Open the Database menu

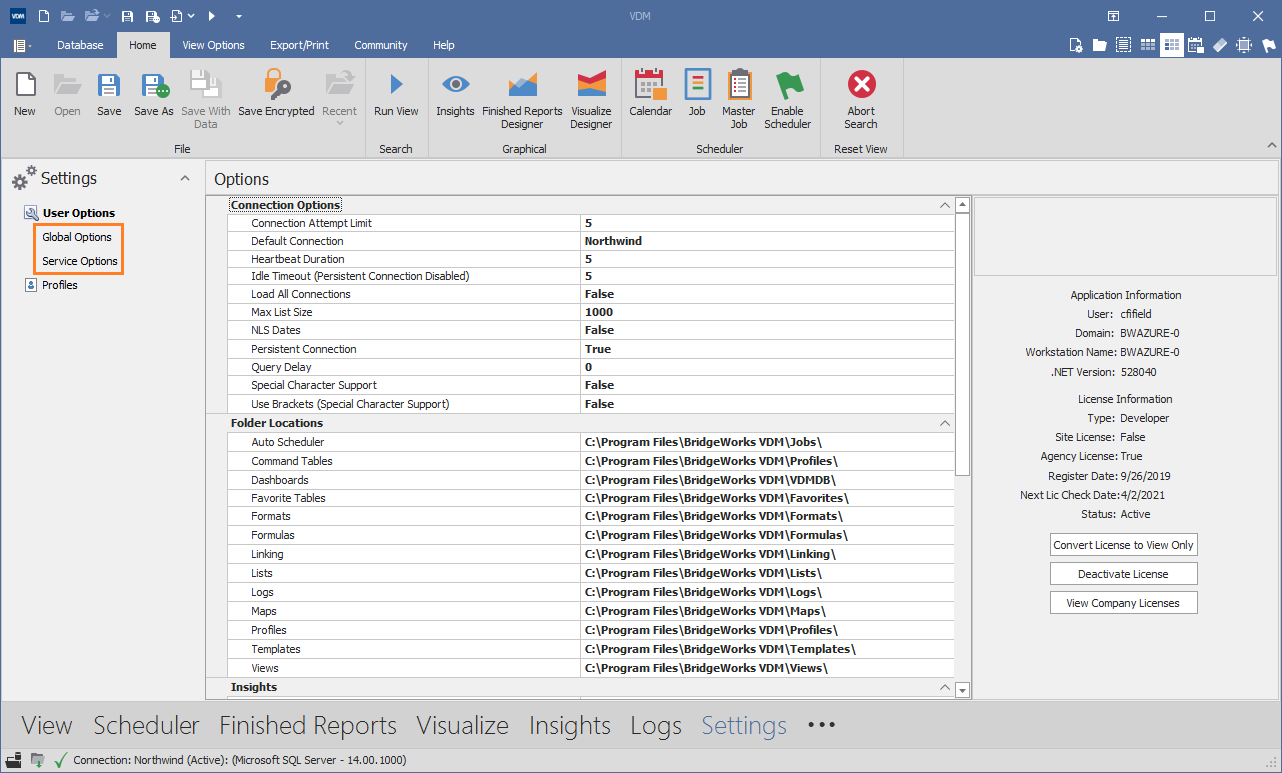80,45
